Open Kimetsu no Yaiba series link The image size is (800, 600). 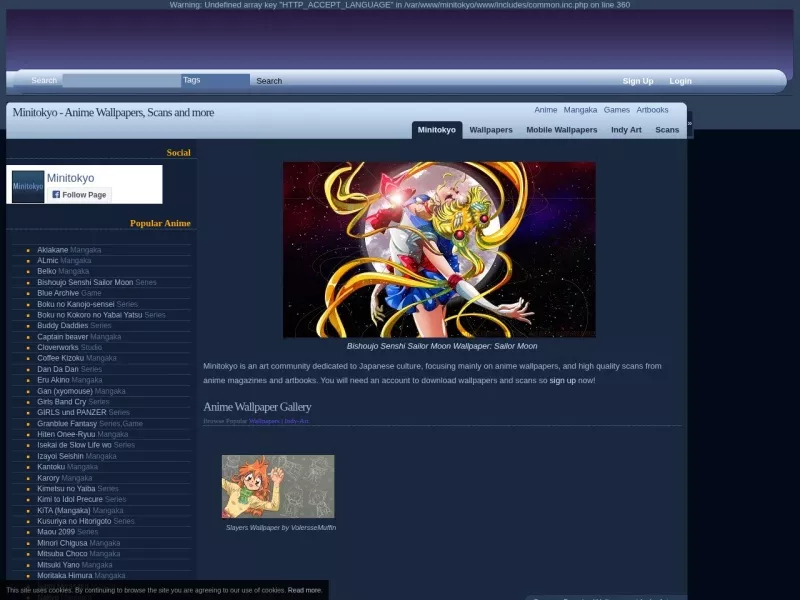point(66,488)
